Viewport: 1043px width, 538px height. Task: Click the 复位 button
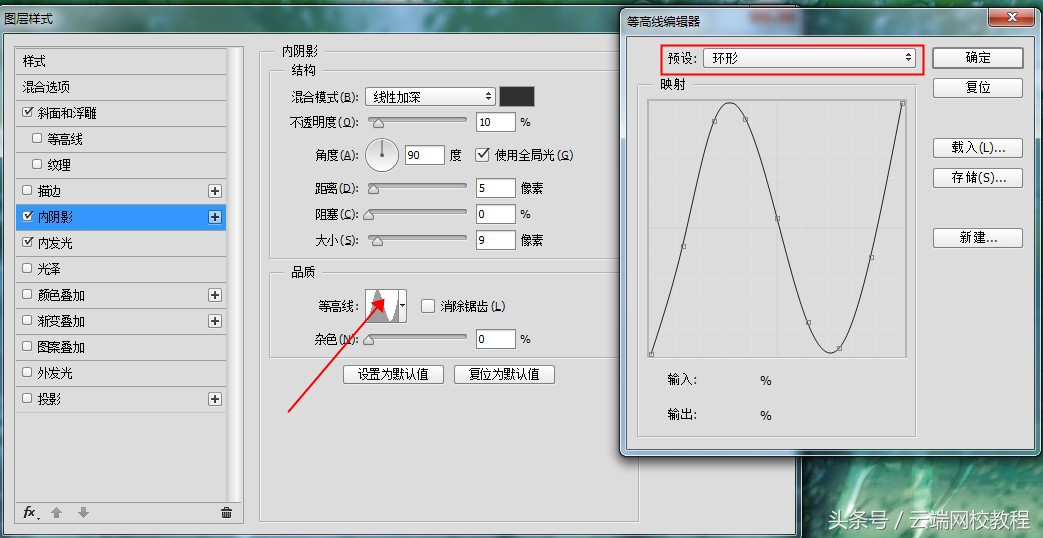[977, 87]
